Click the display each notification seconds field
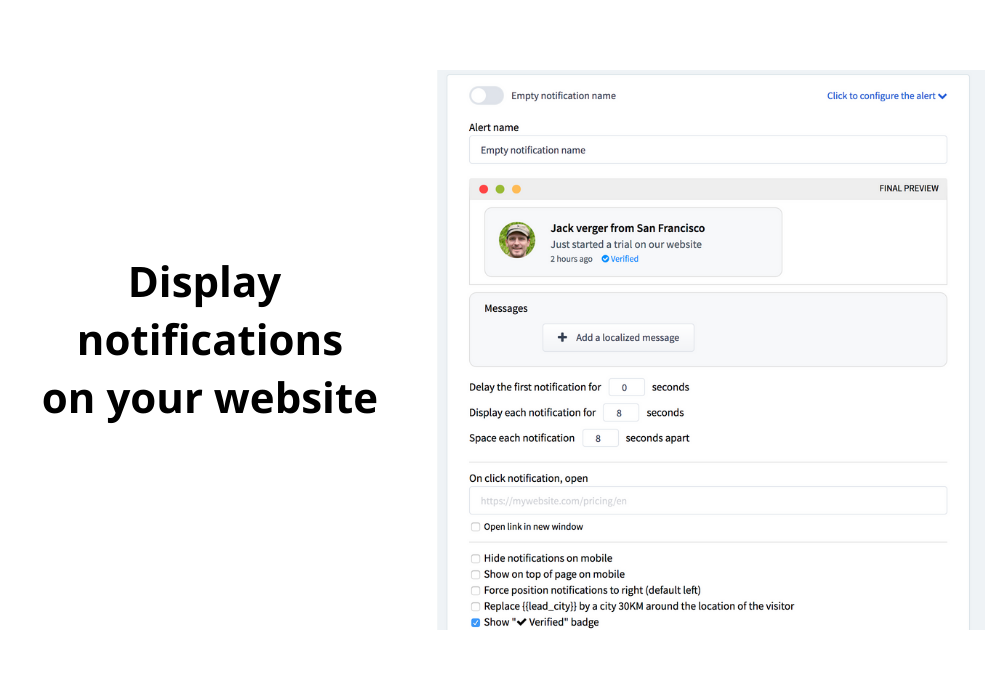Viewport: 1000px width, 700px height. coord(620,412)
